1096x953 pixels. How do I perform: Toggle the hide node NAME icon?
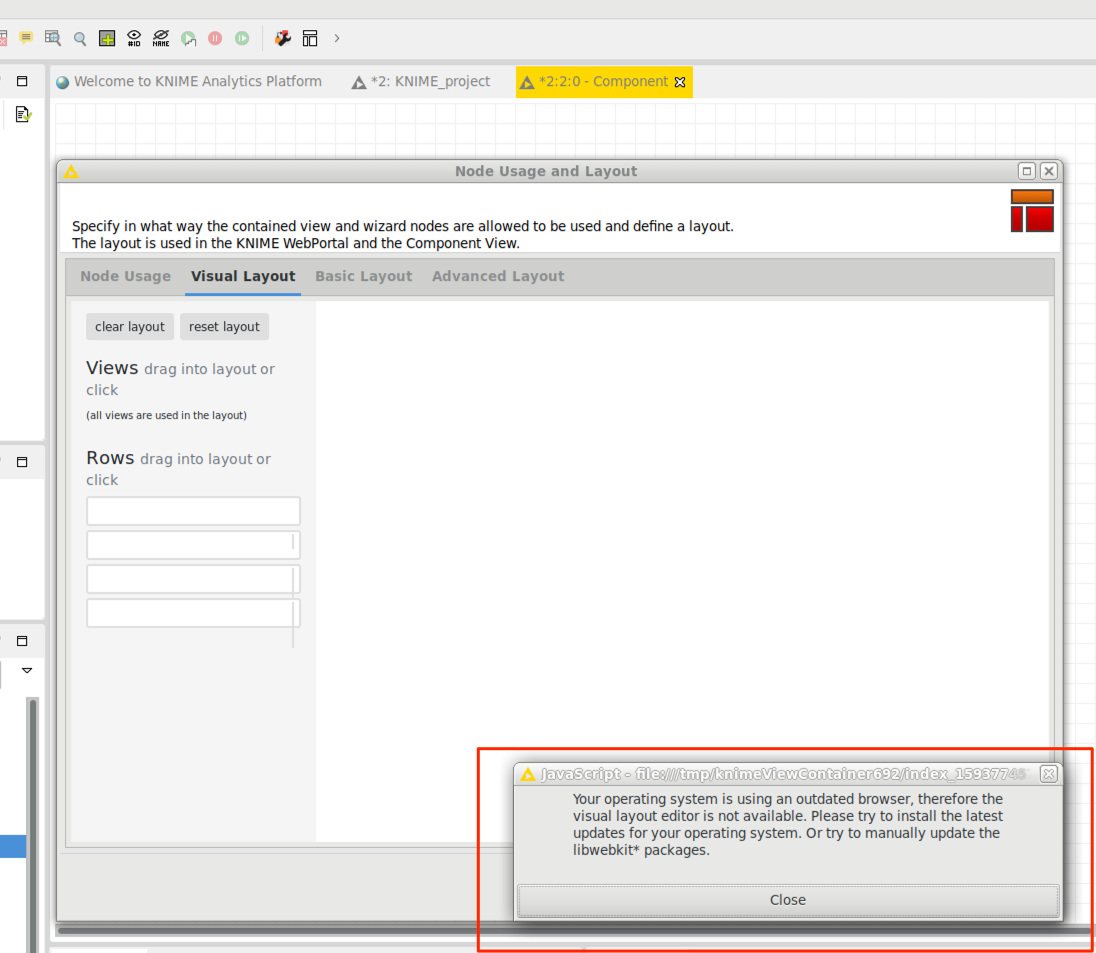point(161,38)
